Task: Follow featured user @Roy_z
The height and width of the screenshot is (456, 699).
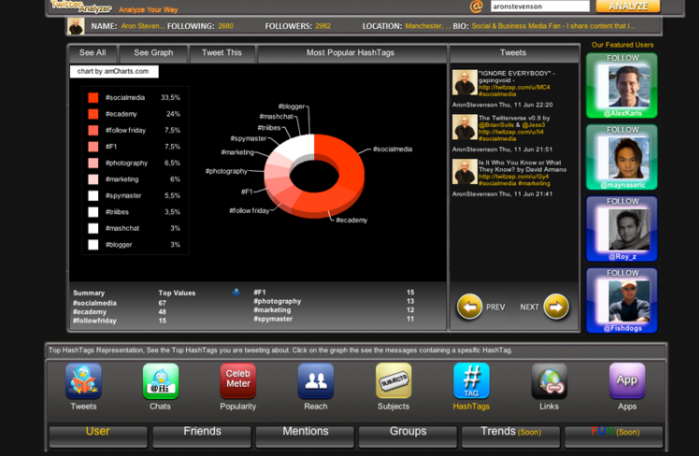Action: (621, 229)
